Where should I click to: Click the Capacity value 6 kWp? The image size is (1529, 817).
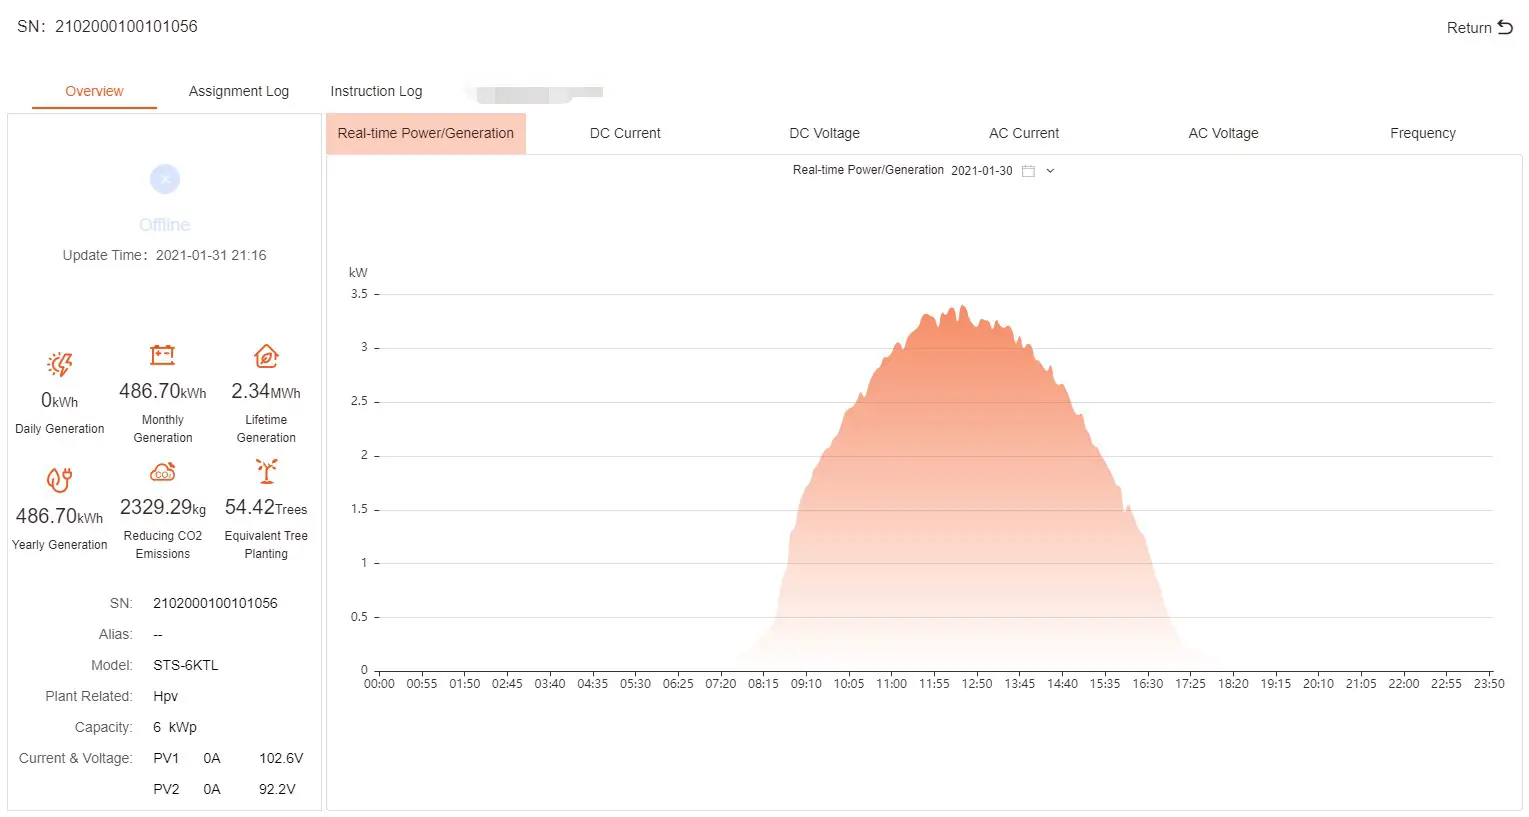pos(175,727)
